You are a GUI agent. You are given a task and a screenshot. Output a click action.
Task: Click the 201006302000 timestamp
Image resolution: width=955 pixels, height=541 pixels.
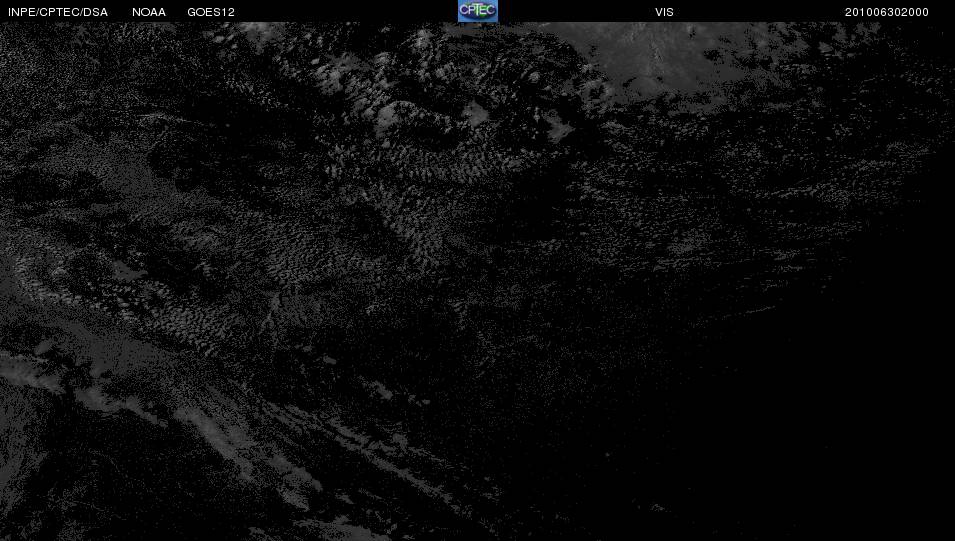887,12
